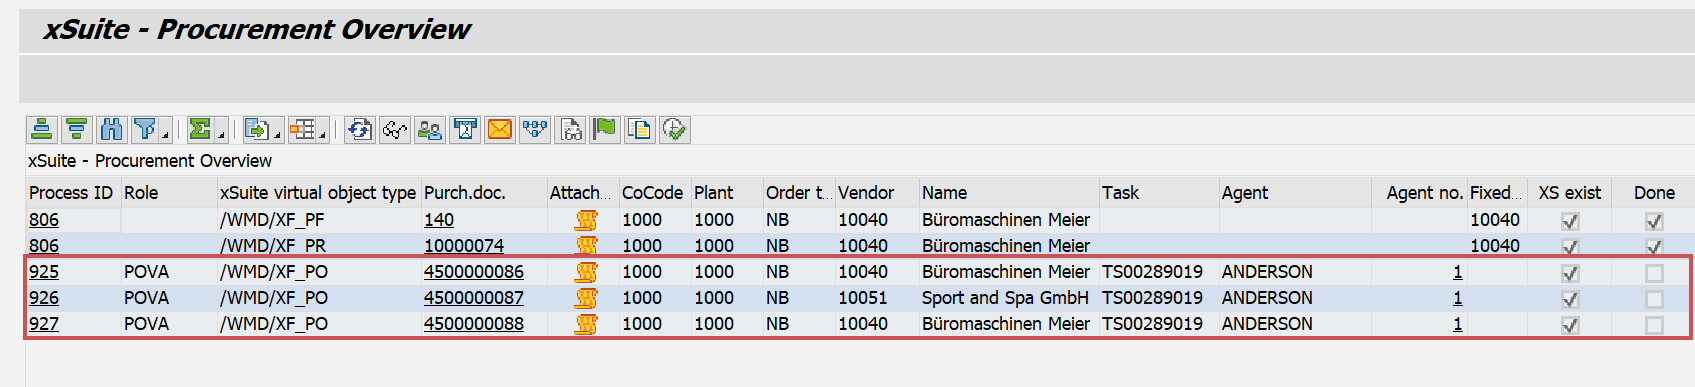Toggle XS exist checkbox for Purch.doc. 140

(x=1570, y=221)
